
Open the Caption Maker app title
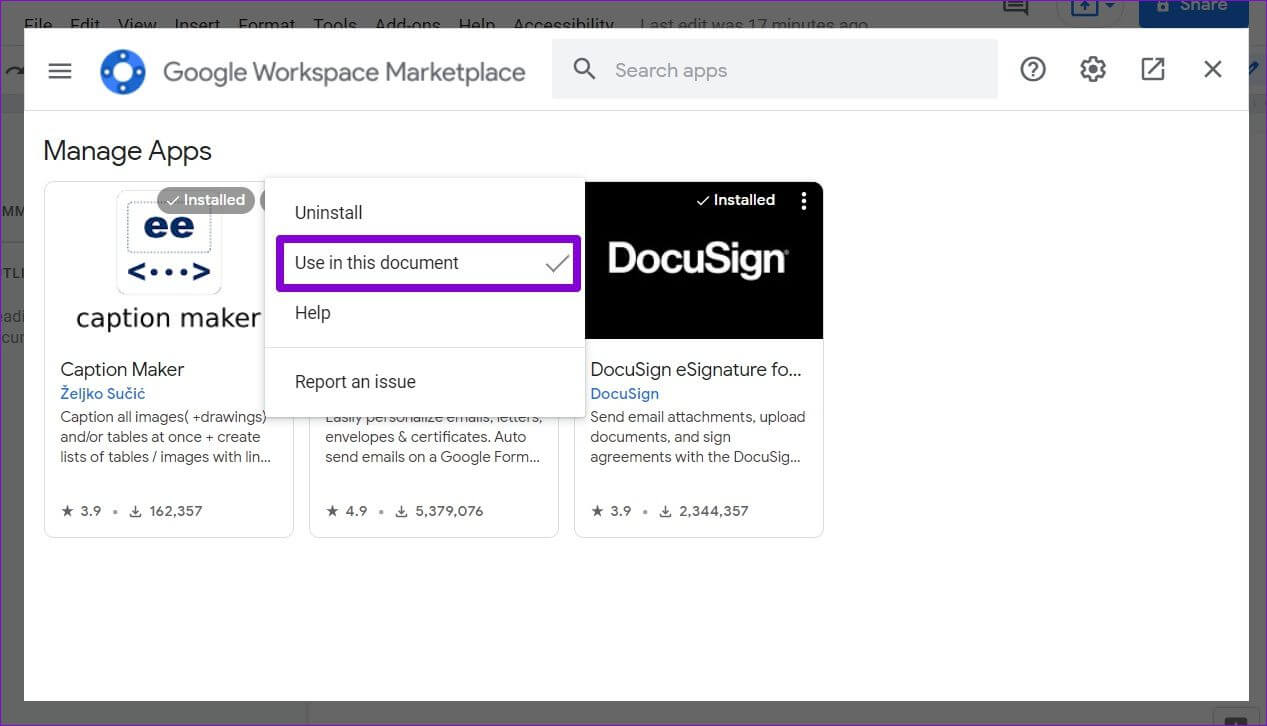(122, 369)
